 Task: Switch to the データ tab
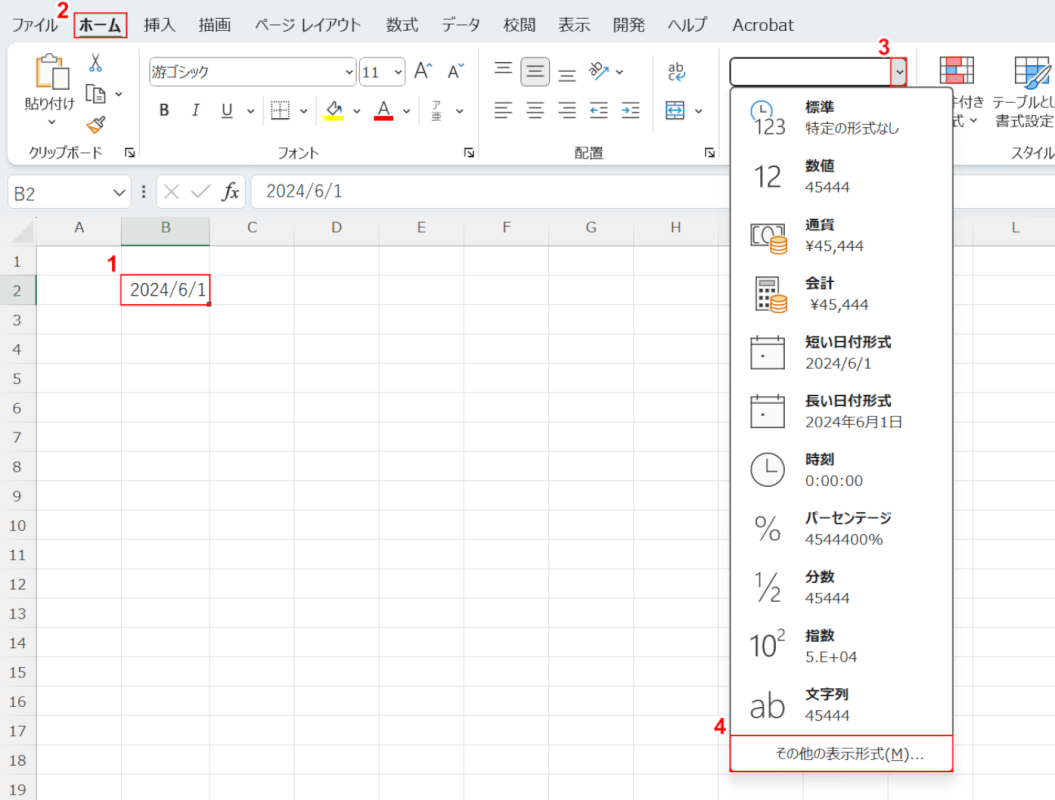(x=461, y=25)
